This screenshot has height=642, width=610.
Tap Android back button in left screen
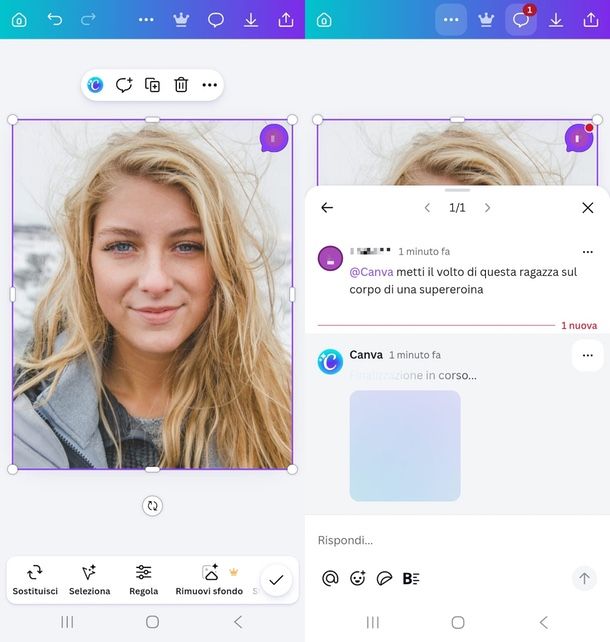pyautogui.click(x=238, y=622)
